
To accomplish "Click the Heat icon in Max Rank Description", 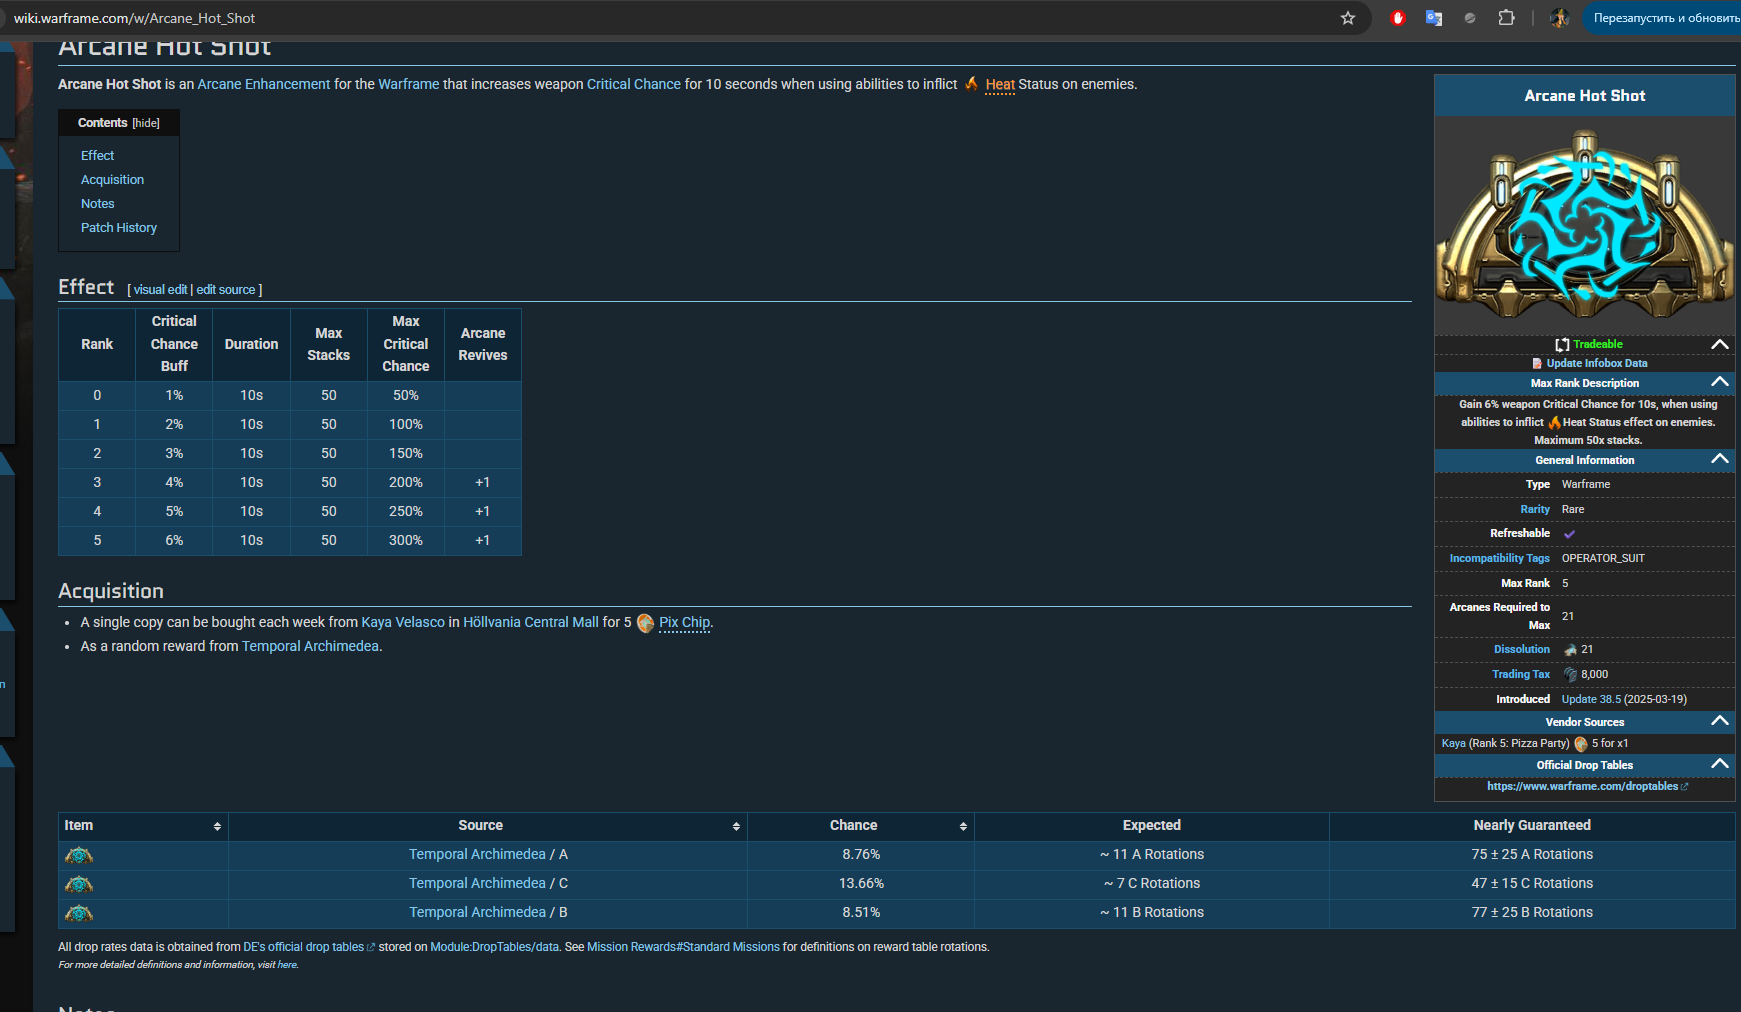I will [x=1554, y=422].
